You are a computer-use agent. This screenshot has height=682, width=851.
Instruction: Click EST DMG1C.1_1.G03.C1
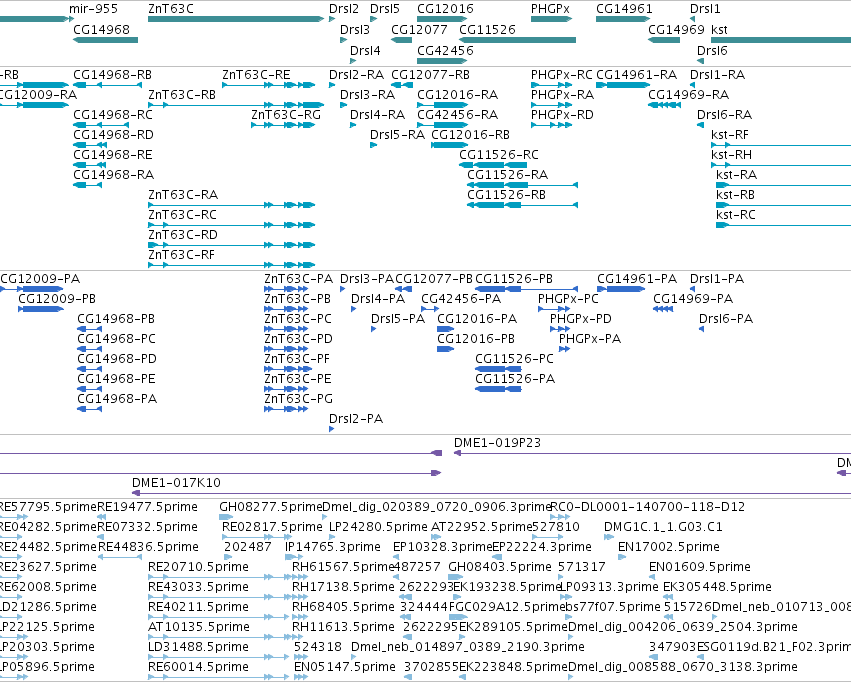coord(663,526)
